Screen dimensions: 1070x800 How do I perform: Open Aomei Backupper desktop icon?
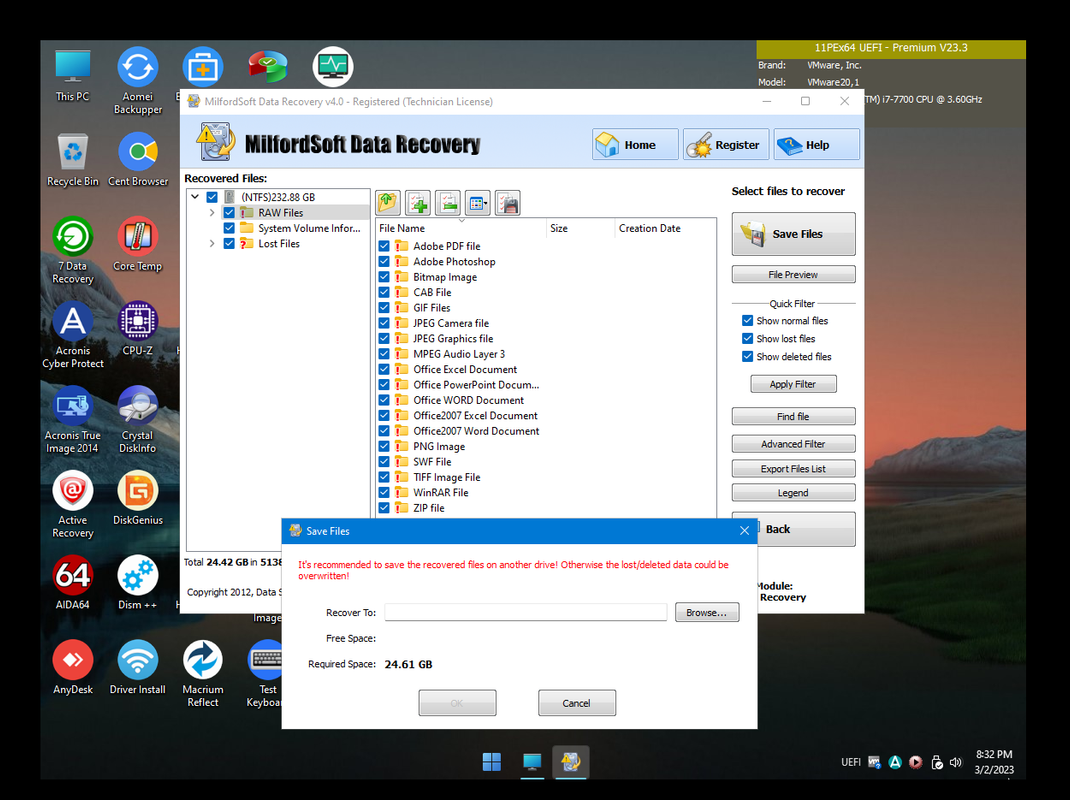(138, 81)
